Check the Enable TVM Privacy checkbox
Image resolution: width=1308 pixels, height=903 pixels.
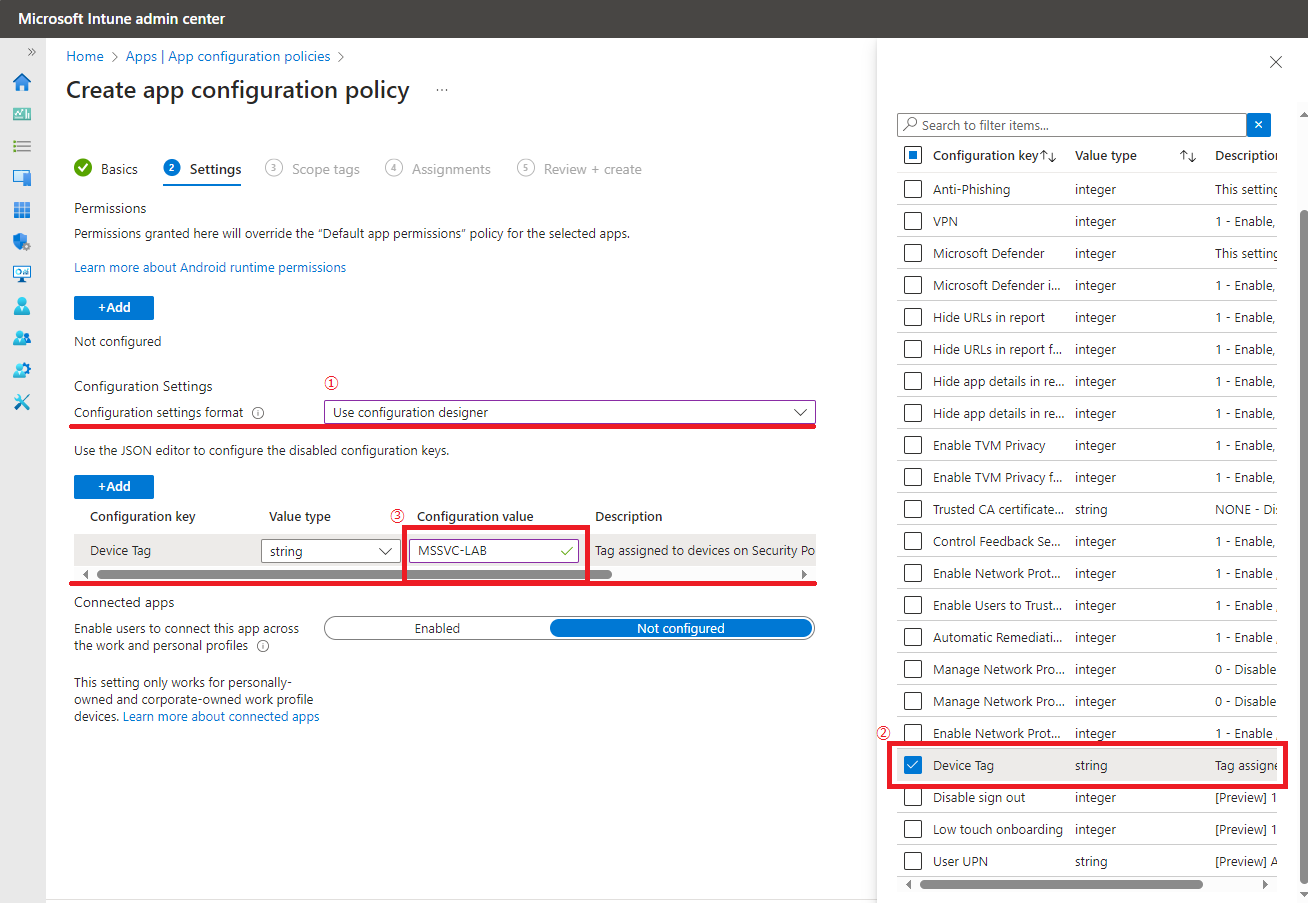(913, 445)
